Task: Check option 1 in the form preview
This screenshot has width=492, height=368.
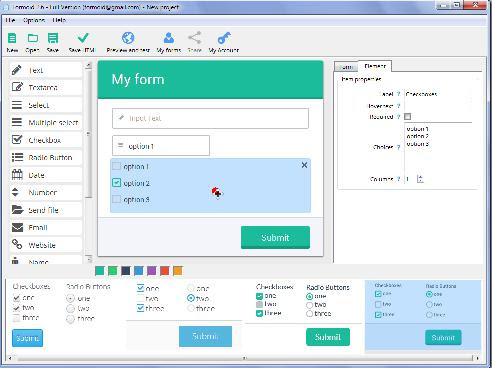Action: pos(116,166)
